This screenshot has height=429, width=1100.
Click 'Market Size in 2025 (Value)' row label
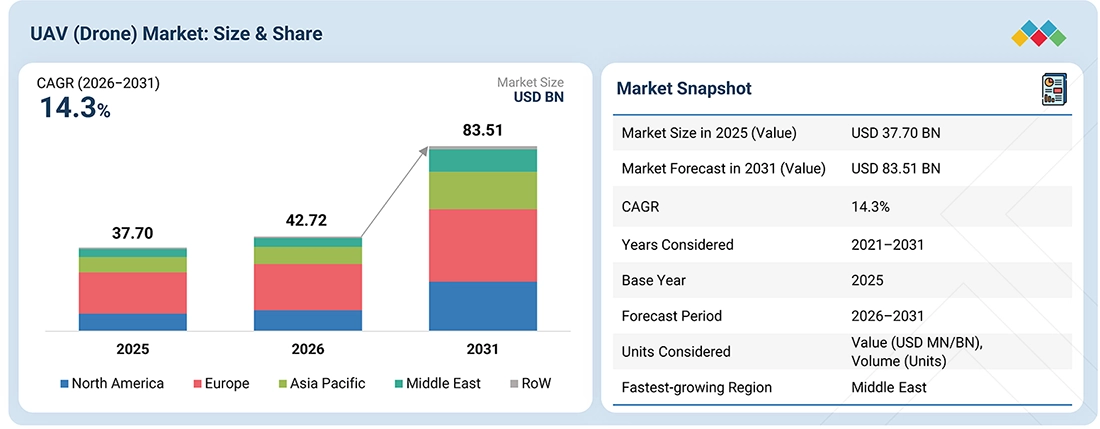709,133
